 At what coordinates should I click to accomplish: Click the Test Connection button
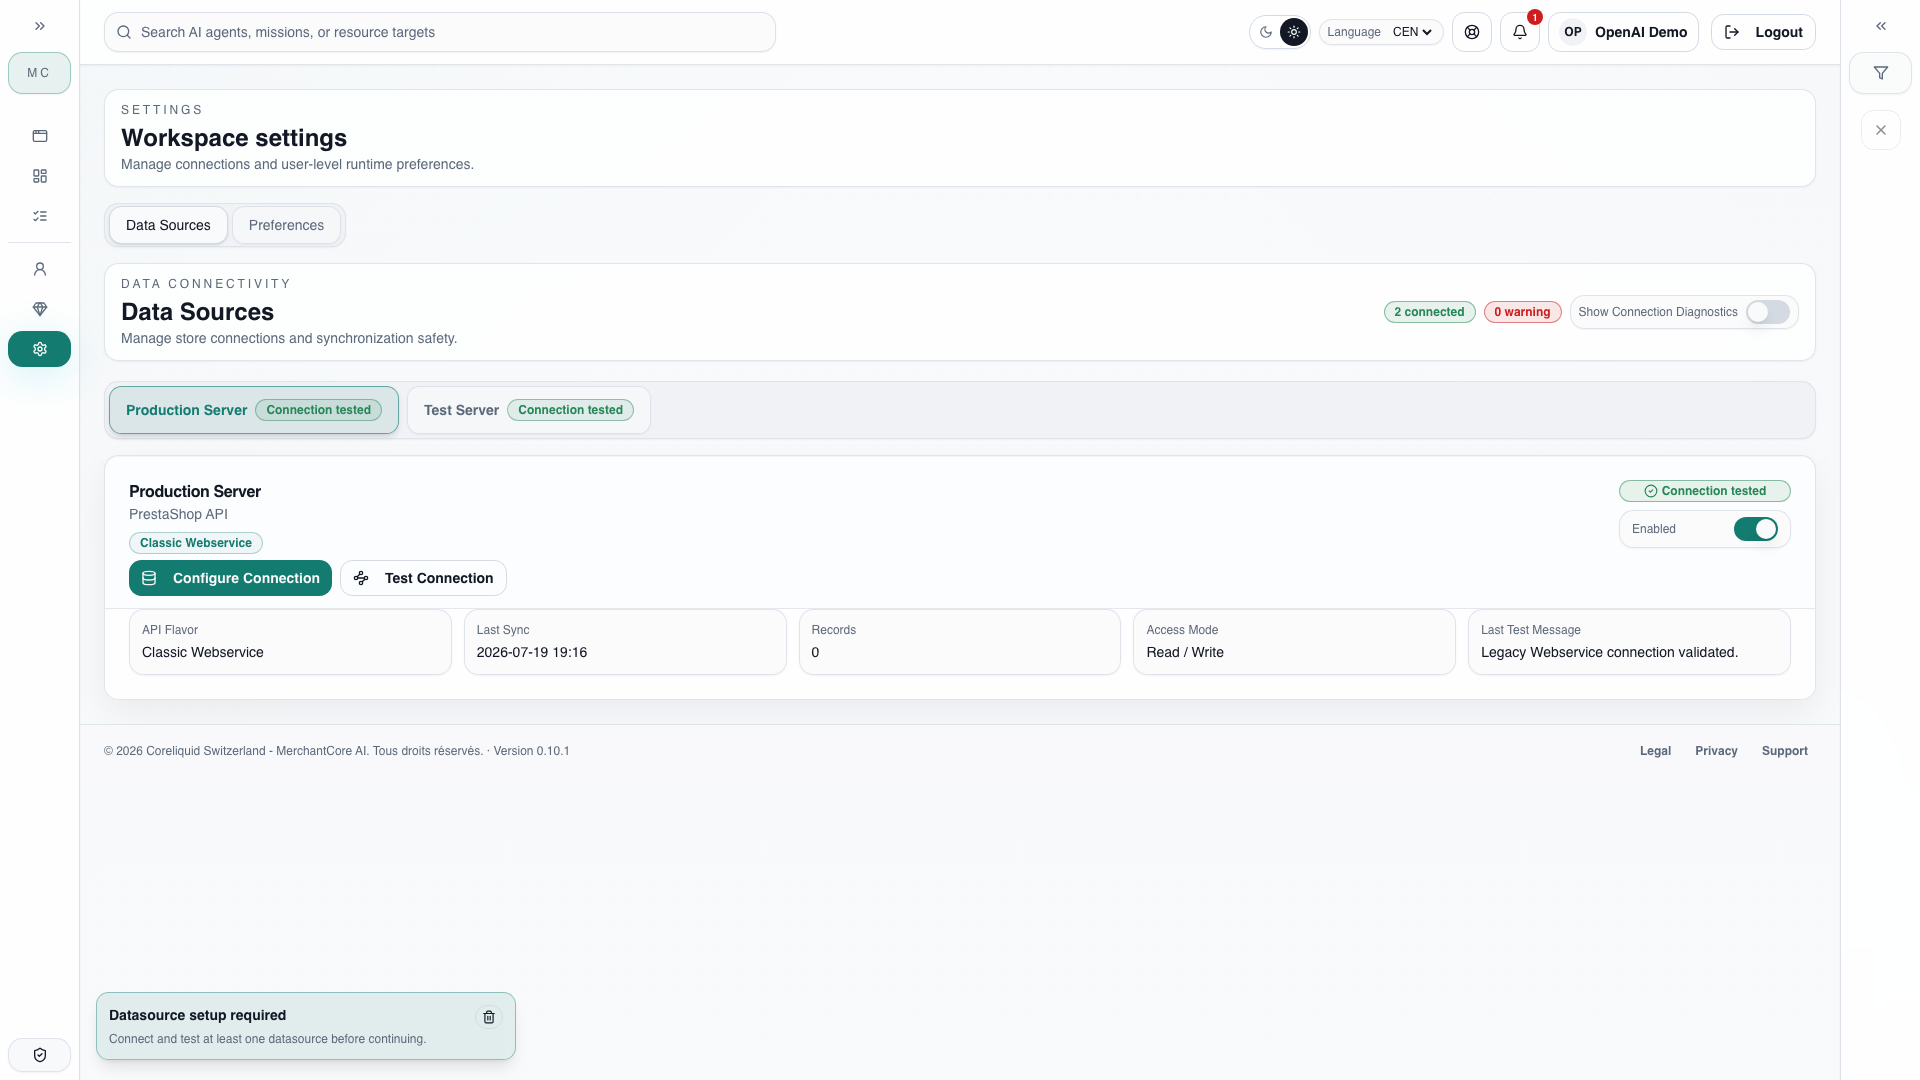tap(423, 578)
